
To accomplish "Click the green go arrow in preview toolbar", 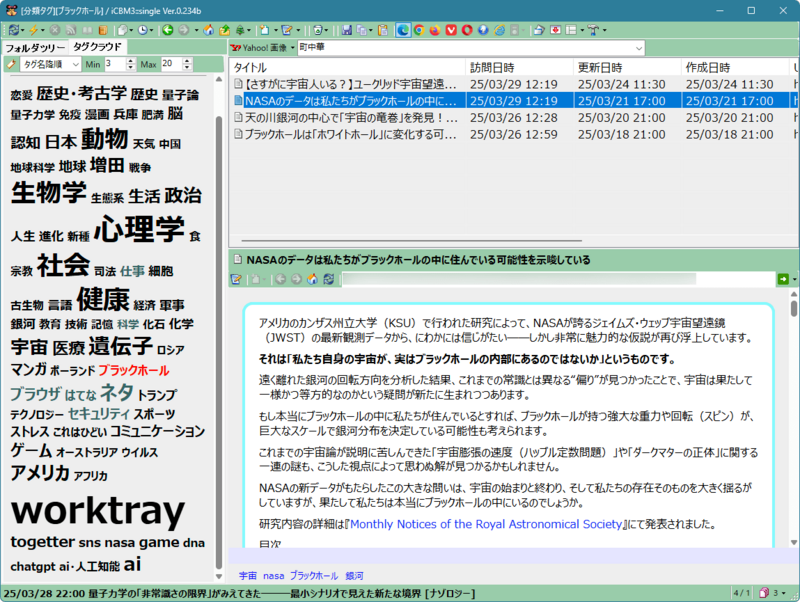I will coord(783,279).
